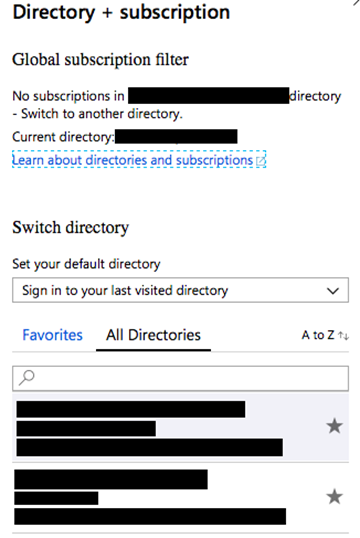The image size is (360, 538).
Task: Click the magnifying glass search icon
Action: point(26,378)
